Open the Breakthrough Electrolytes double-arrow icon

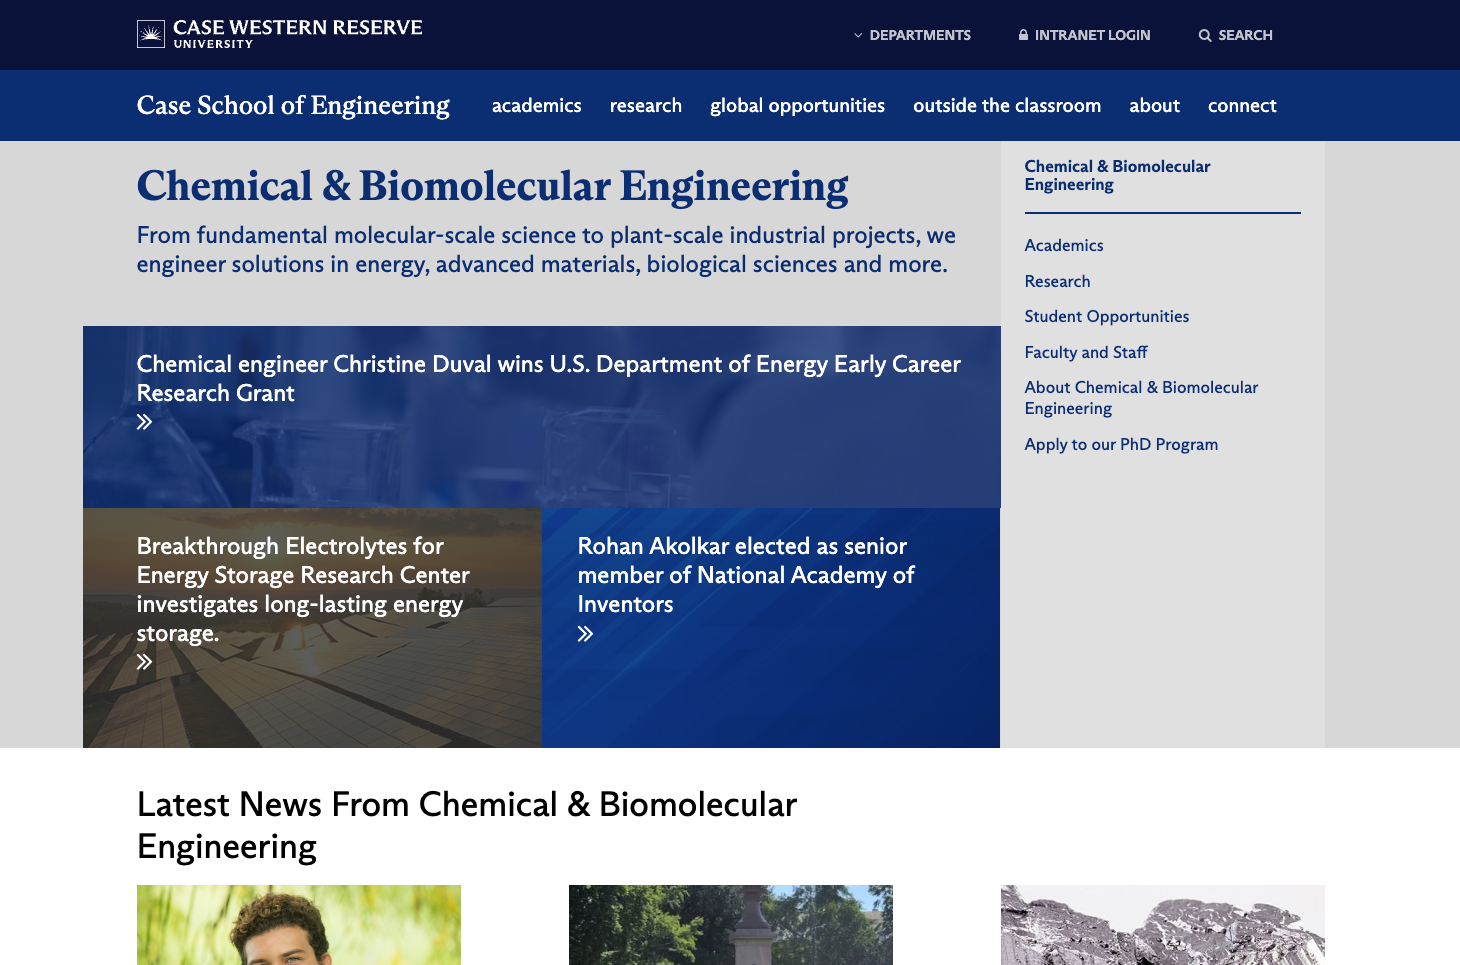(145, 662)
